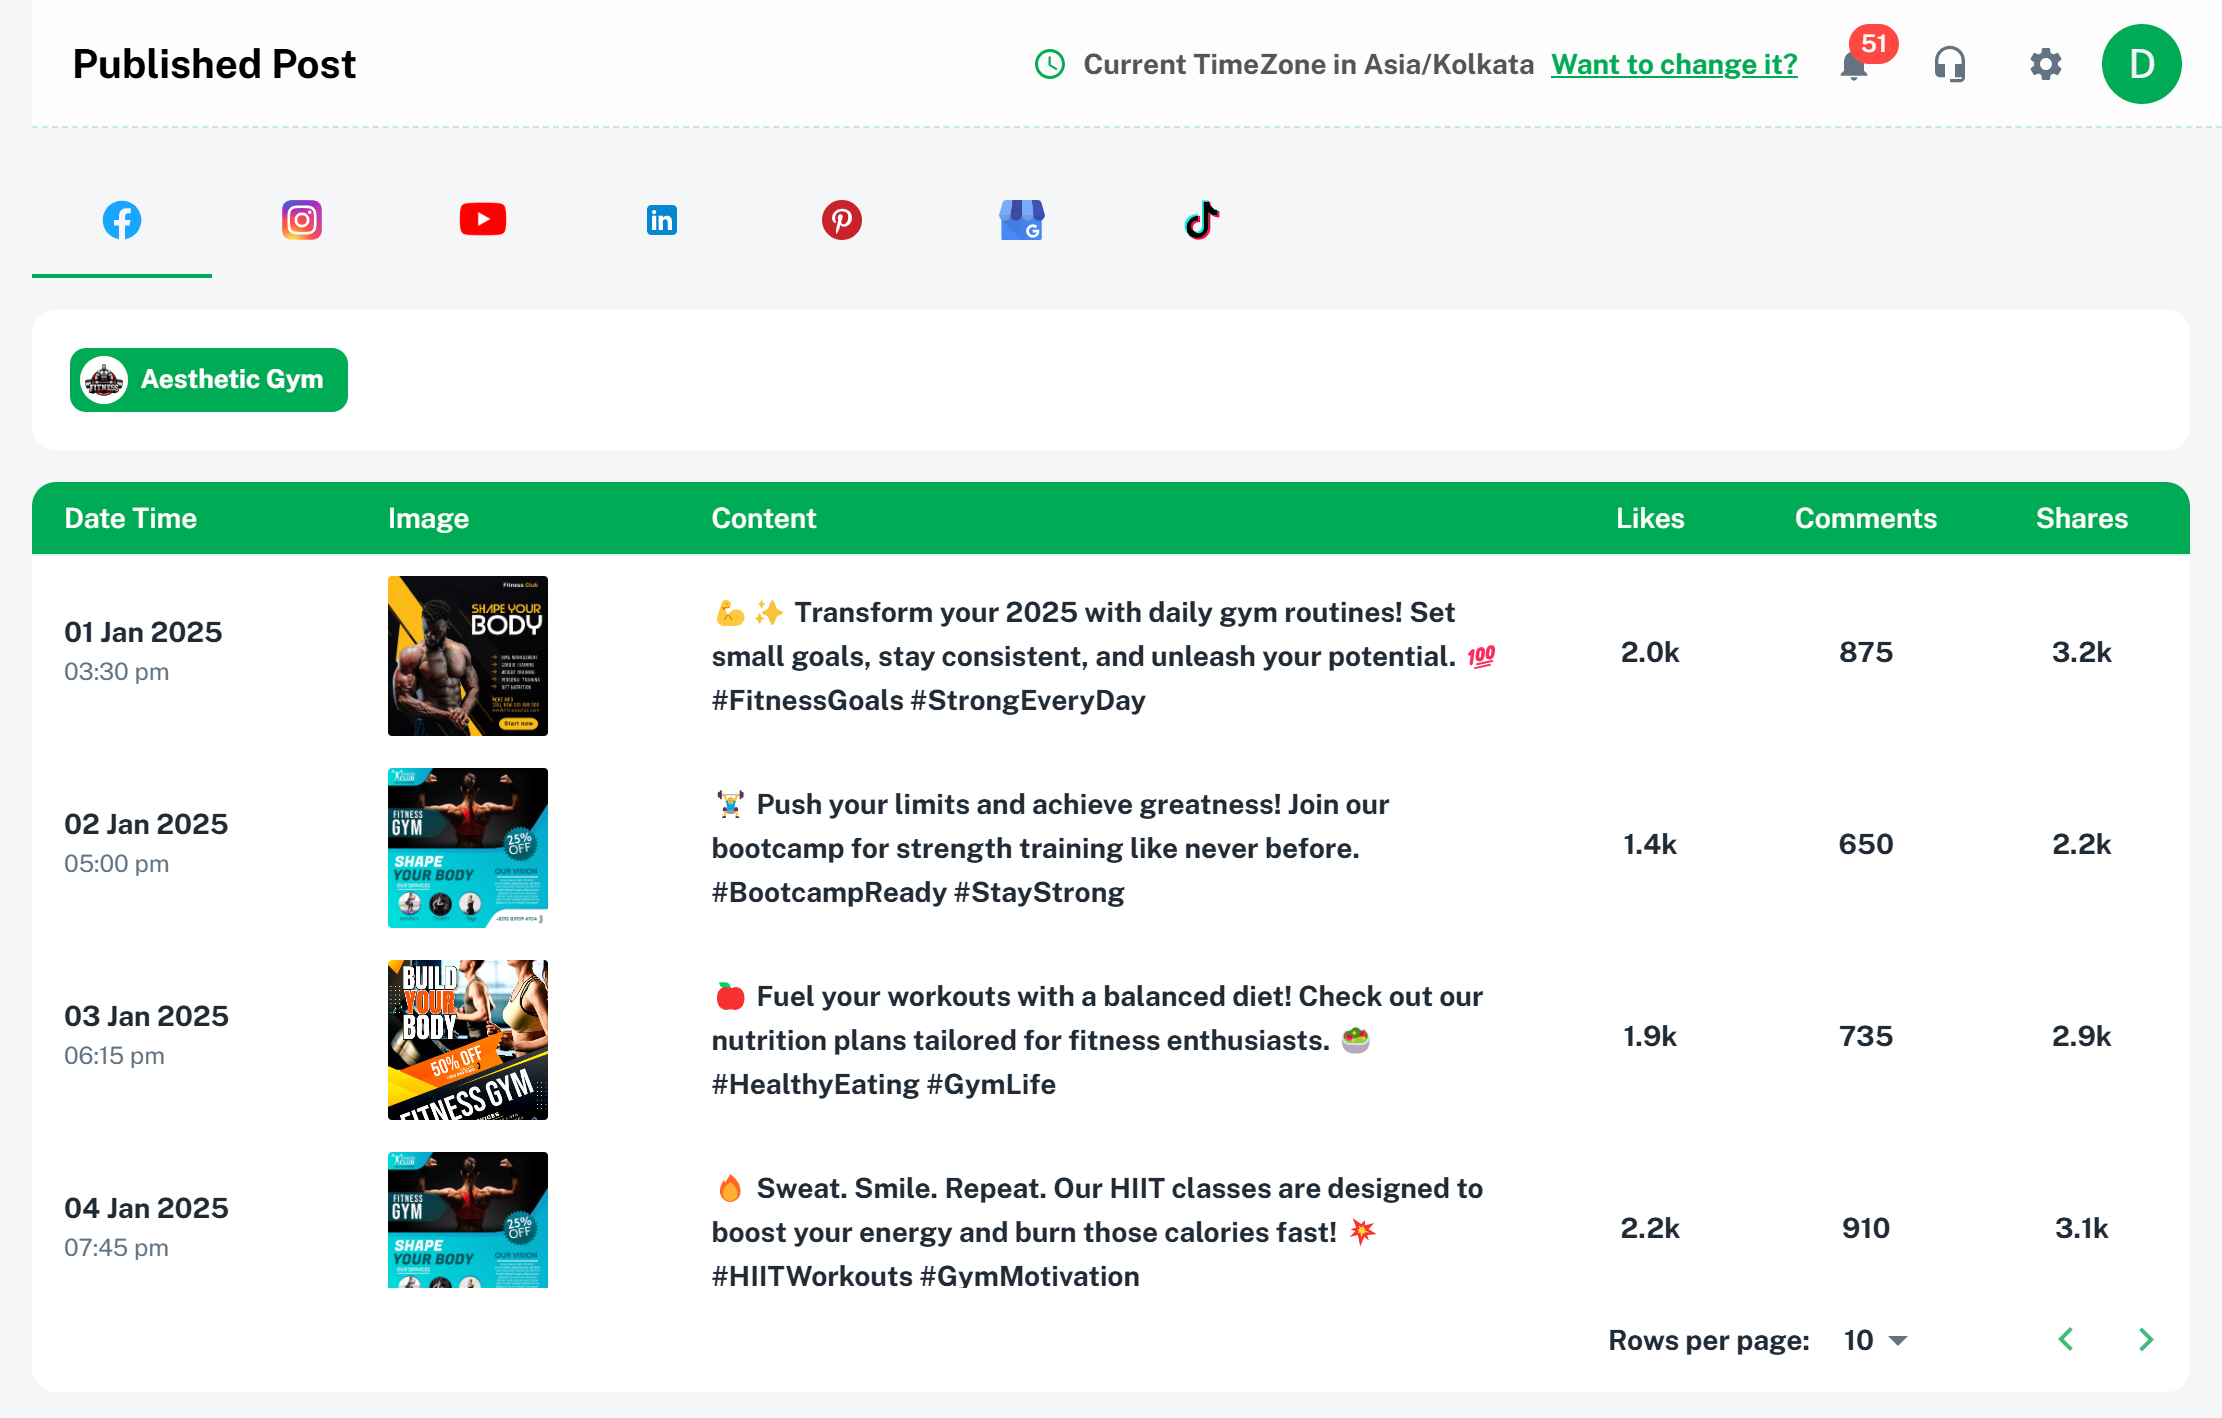Open the 03 Jan Build Your Body thumbnail
The width and height of the screenshot is (2222, 1418).
coord(468,1040)
